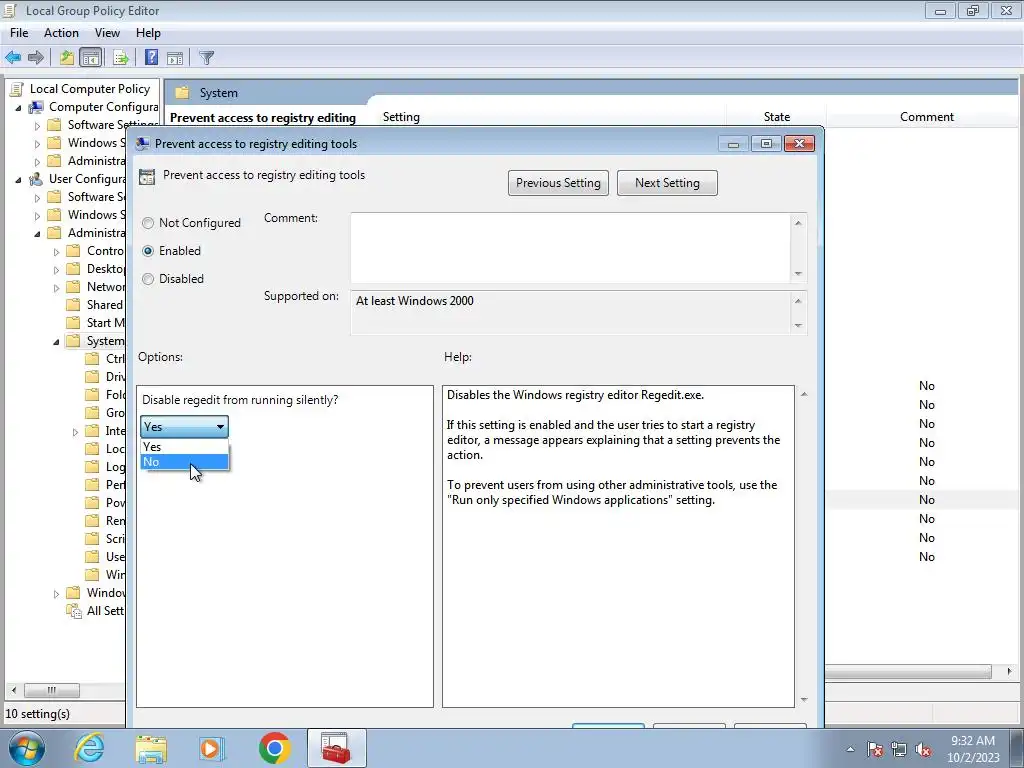Image resolution: width=1024 pixels, height=768 pixels.
Task: Click the Up One Level toolbar icon
Action: click(67, 57)
